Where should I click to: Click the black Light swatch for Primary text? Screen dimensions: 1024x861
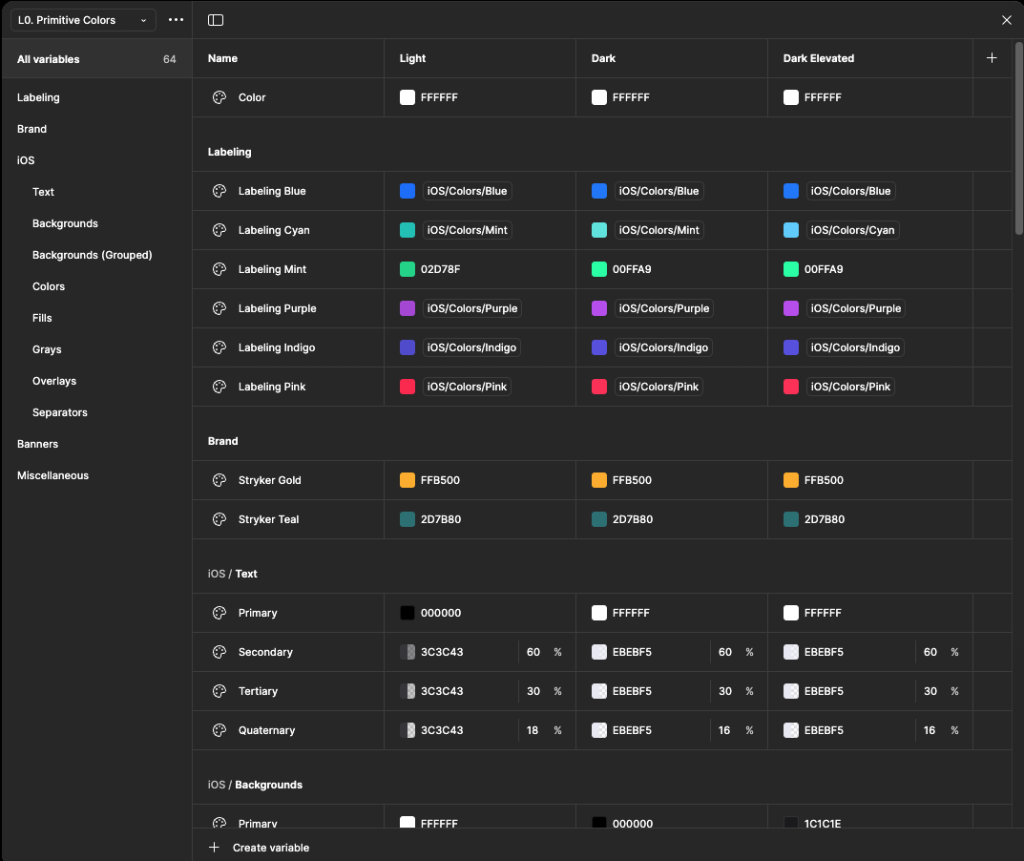(x=408, y=613)
